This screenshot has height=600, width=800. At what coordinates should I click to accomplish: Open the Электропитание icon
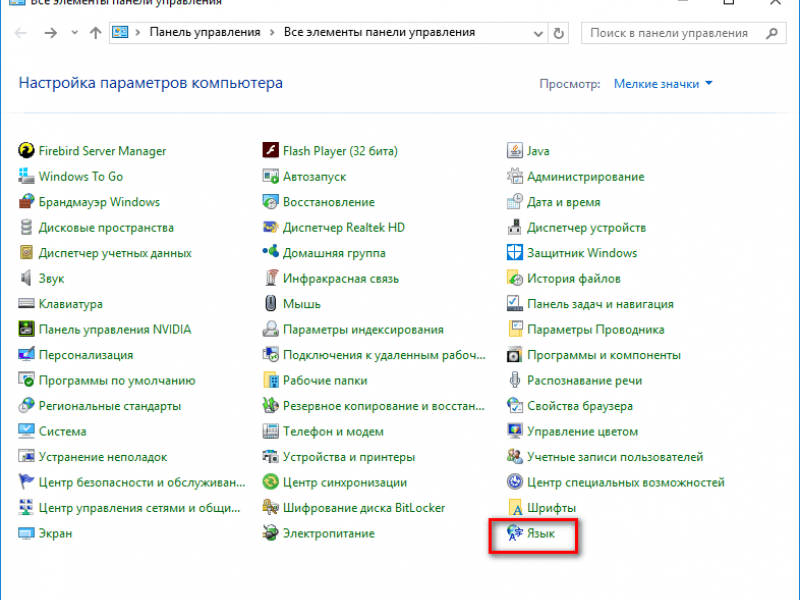pos(270,533)
